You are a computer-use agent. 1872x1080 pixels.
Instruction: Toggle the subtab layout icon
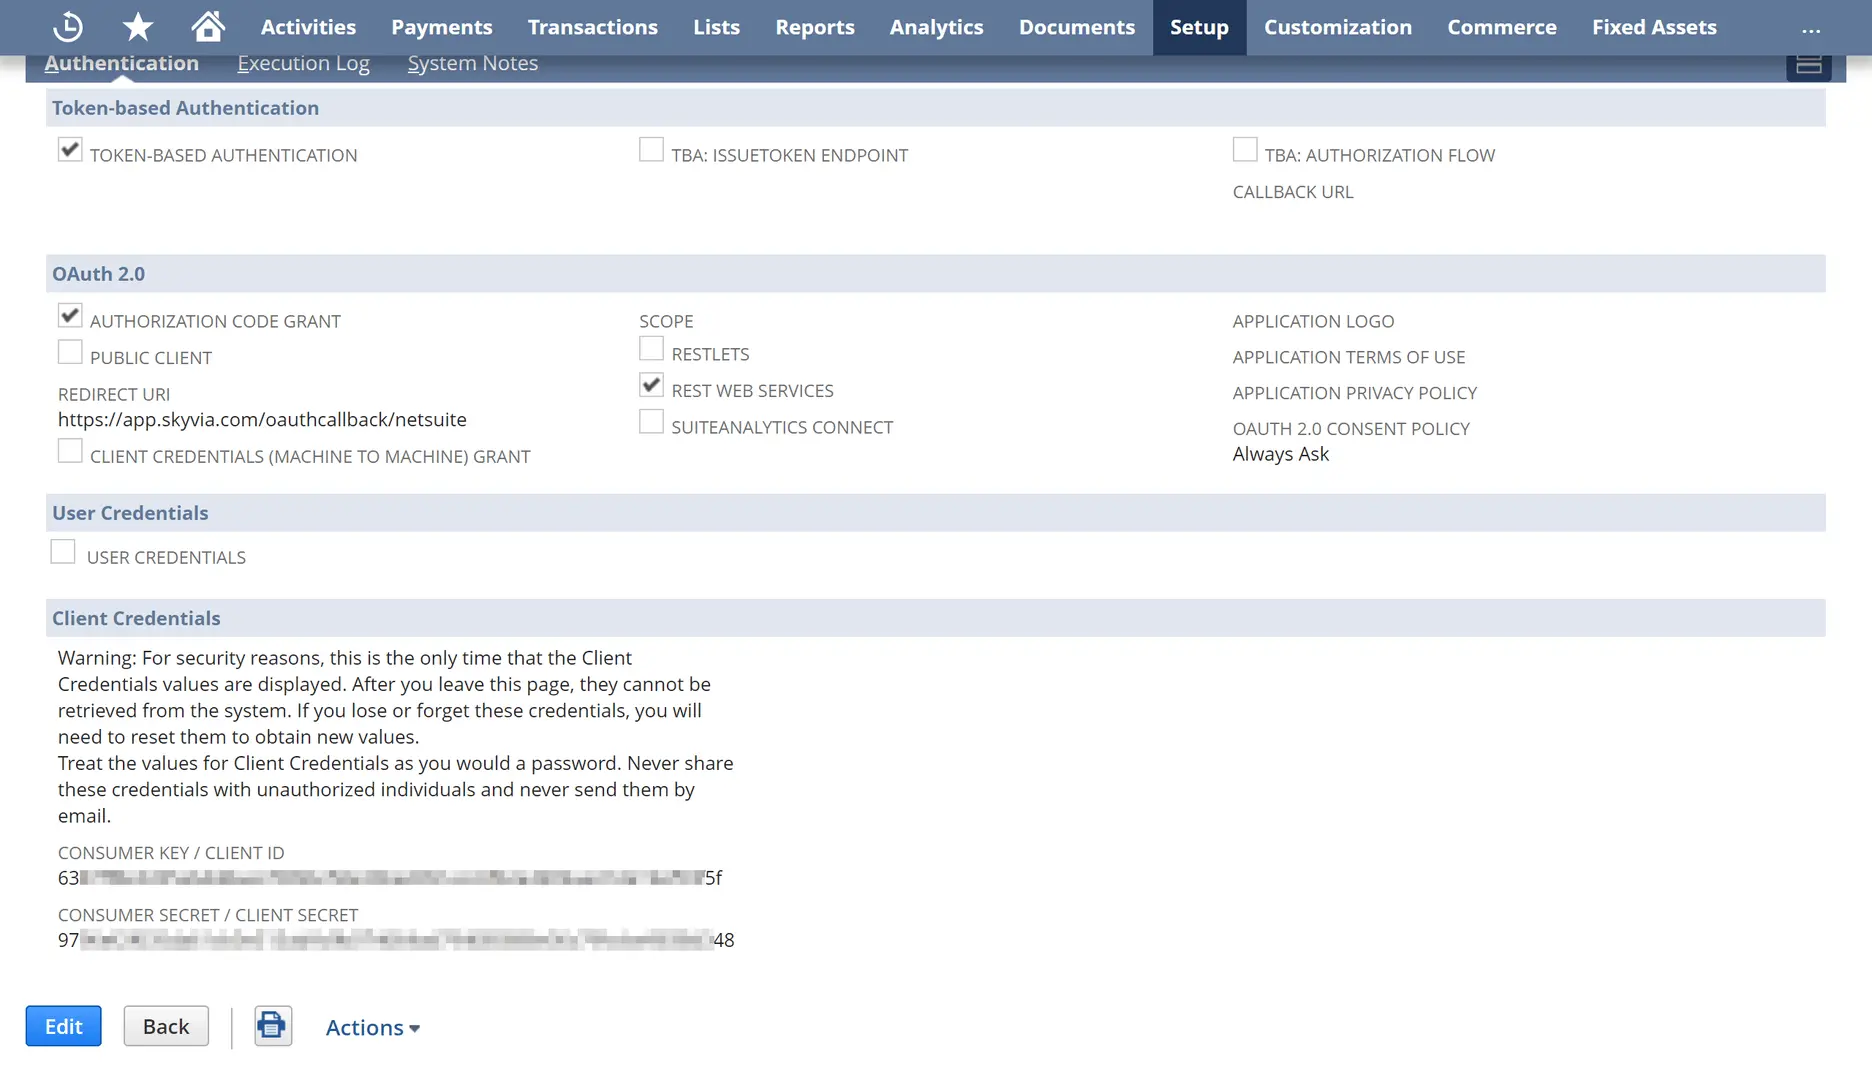1808,66
